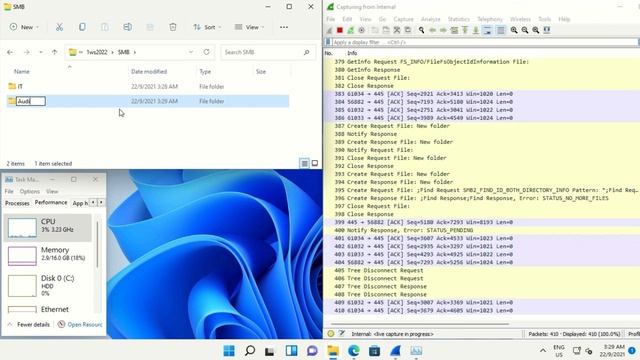Jump to last packet in Wireshark
This screenshot has height=360, width=640.
pos(476,30)
